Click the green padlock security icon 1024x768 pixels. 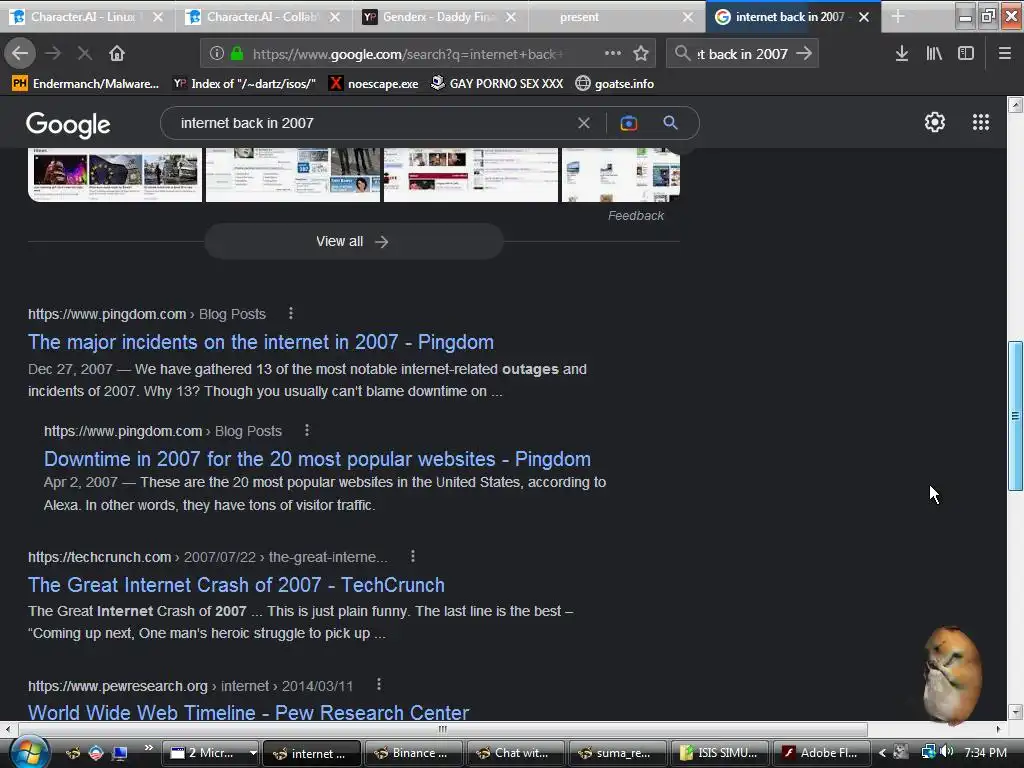[x=237, y=54]
